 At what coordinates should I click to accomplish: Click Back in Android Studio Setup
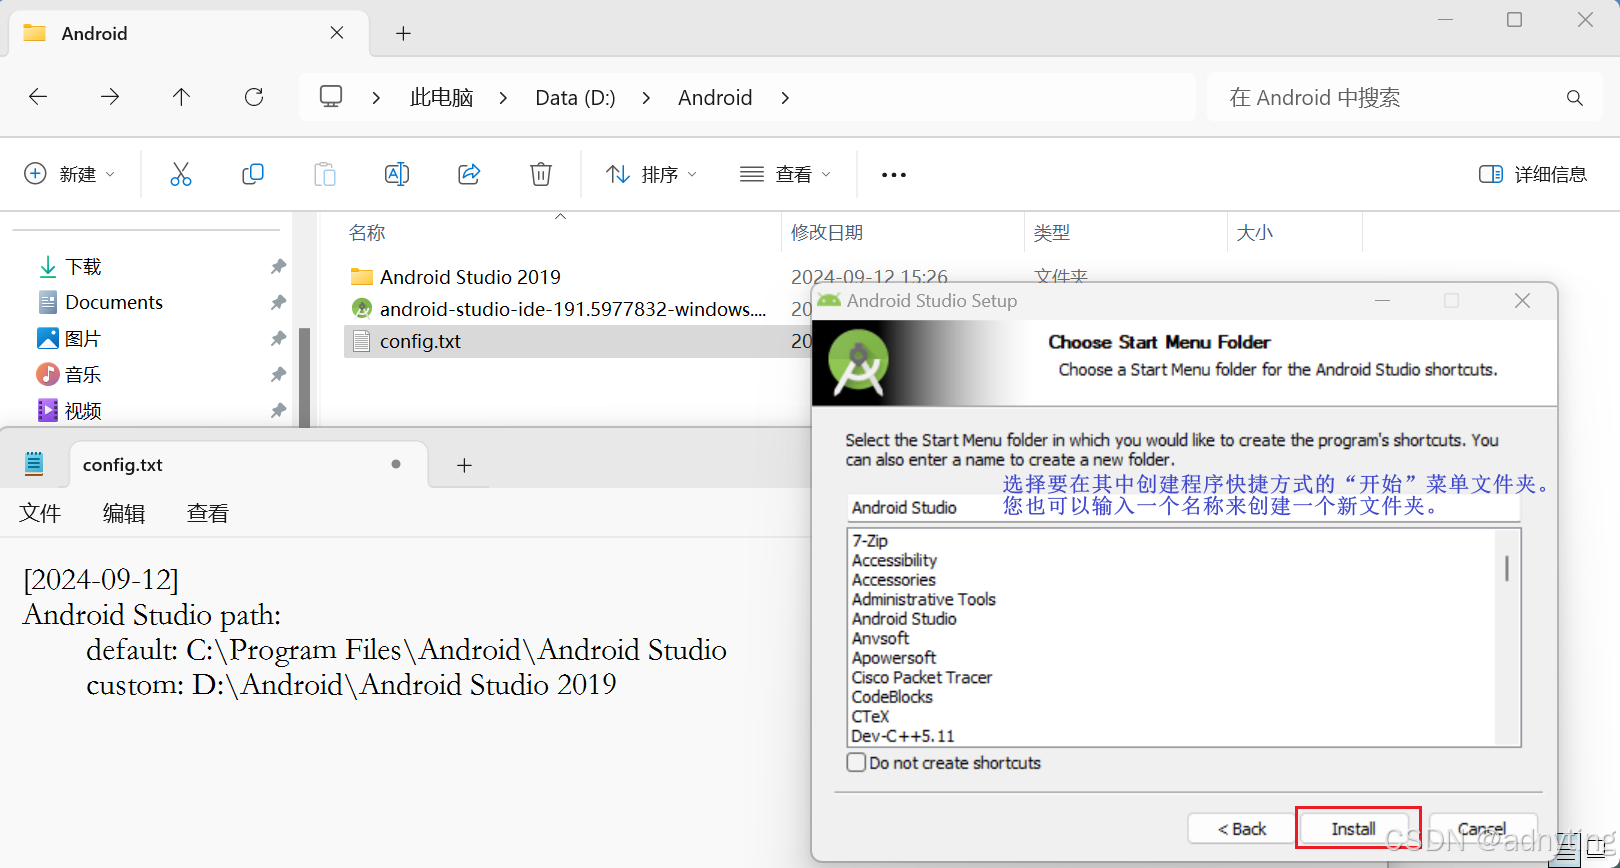point(1242,829)
